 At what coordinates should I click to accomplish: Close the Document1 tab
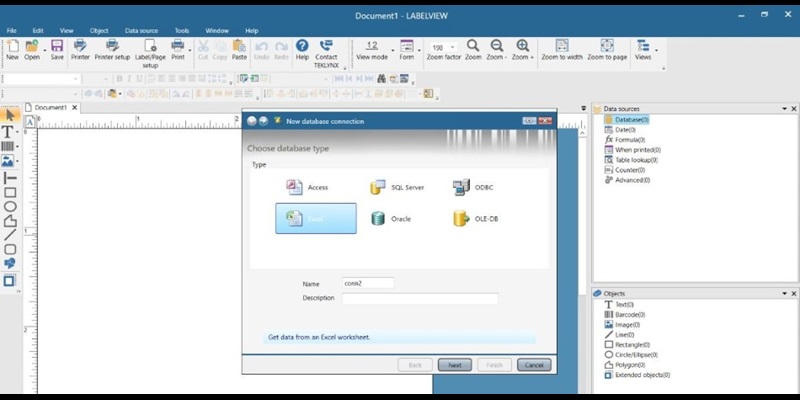pyautogui.click(x=74, y=108)
